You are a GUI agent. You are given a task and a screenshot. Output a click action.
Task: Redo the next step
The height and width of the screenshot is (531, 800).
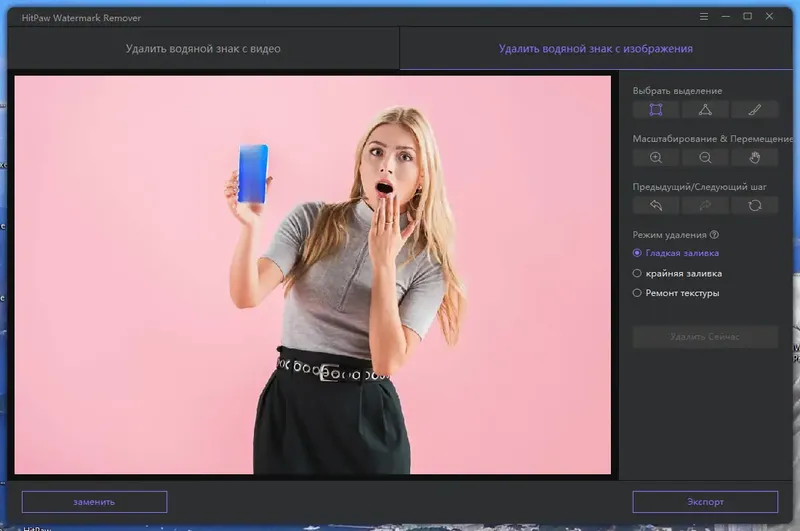(705, 206)
